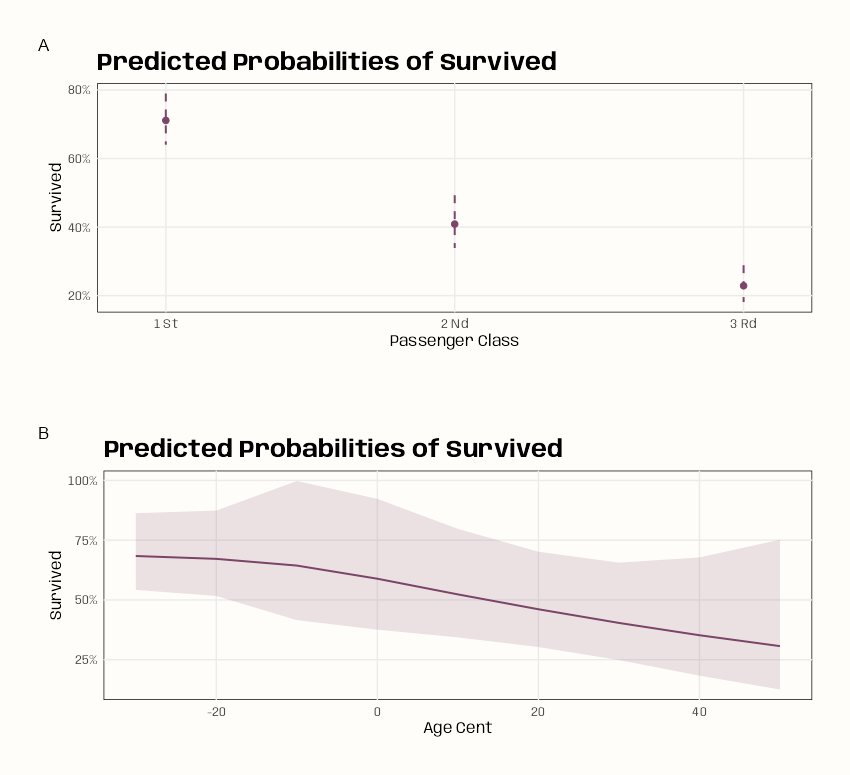
Task: Click the 25% tick label in panel B
Action: 86,660
